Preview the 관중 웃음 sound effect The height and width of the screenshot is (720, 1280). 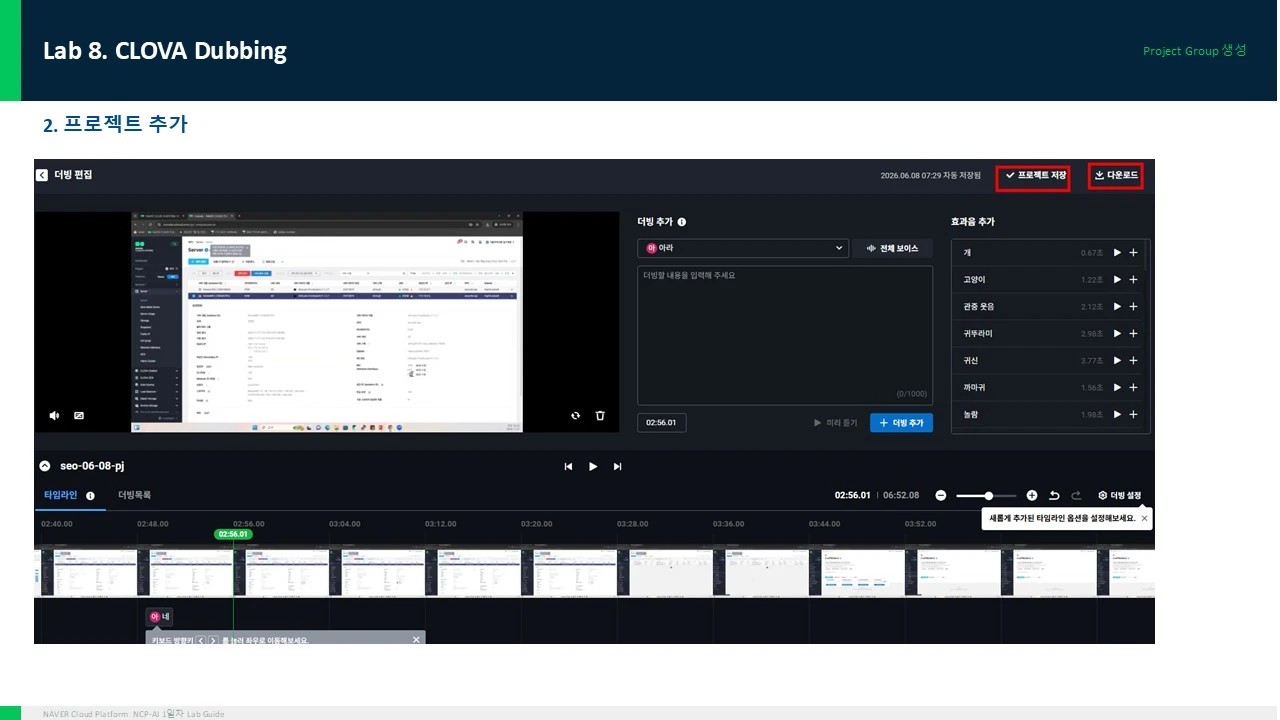coord(1118,307)
